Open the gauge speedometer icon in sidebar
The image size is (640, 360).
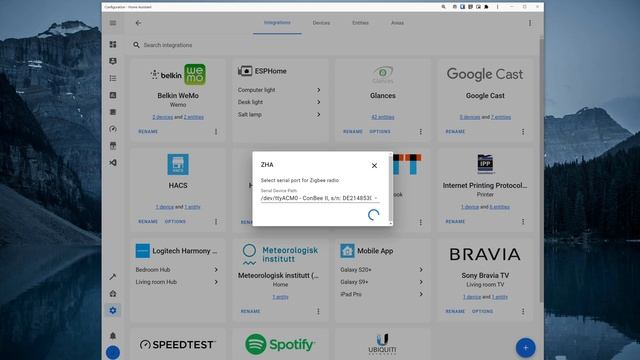click(x=113, y=129)
